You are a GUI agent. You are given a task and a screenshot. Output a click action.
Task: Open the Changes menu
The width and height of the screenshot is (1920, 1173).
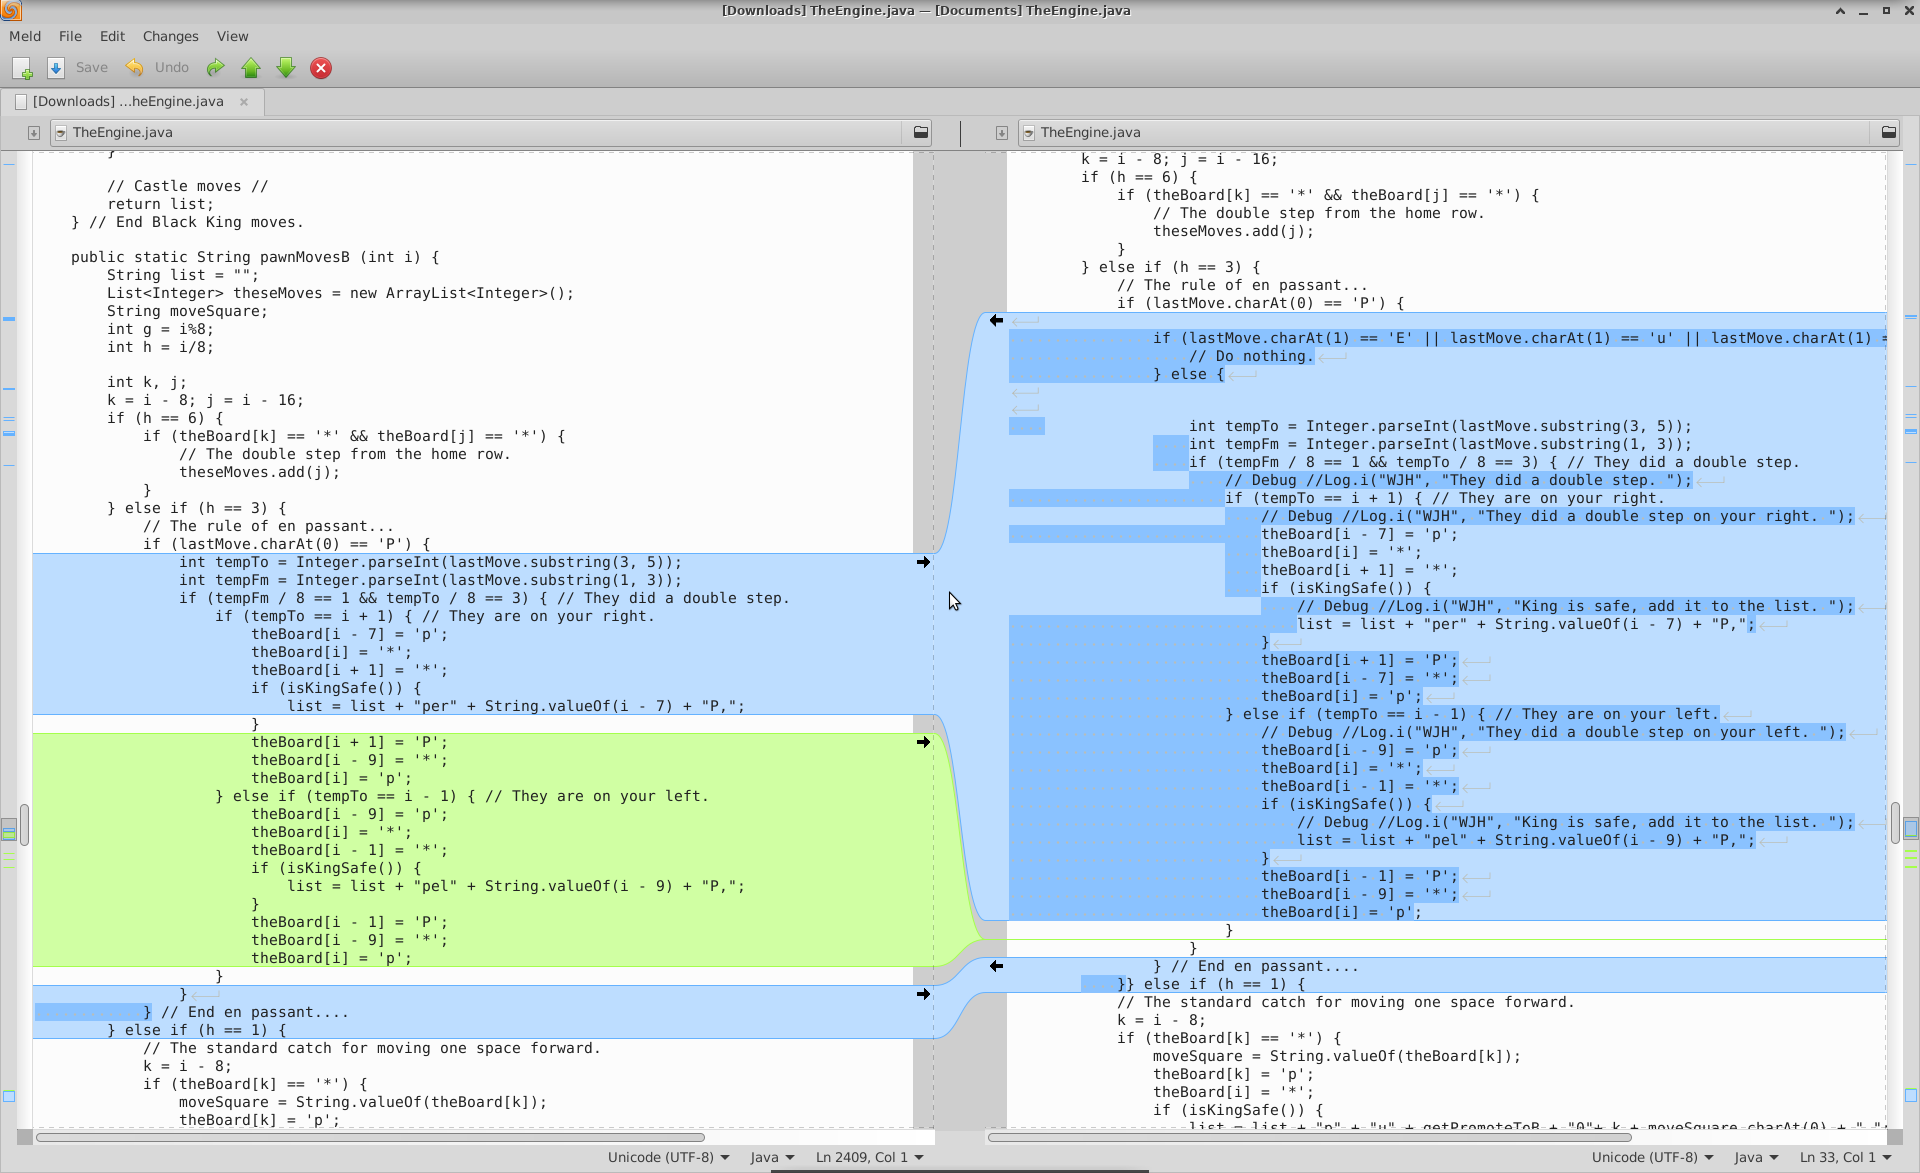[170, 36]
